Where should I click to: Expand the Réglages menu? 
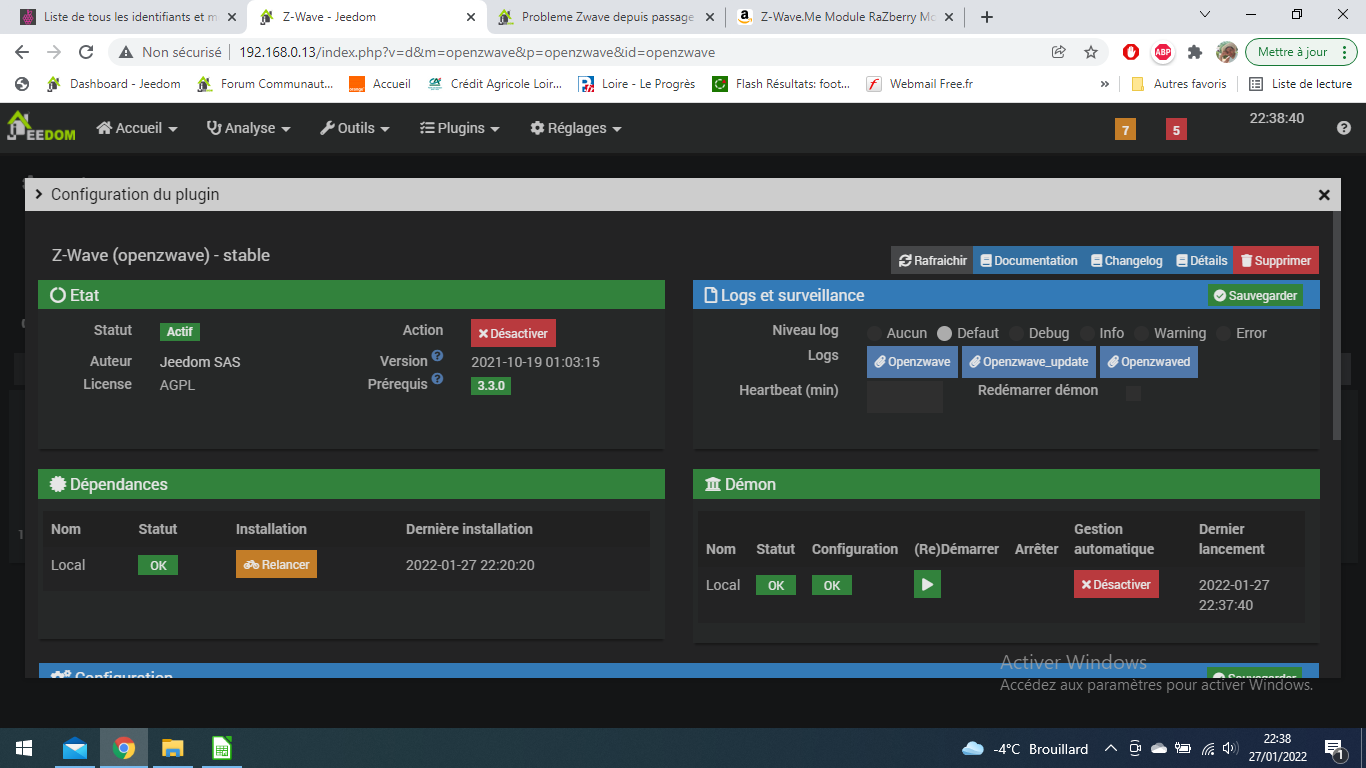[576, 128]
